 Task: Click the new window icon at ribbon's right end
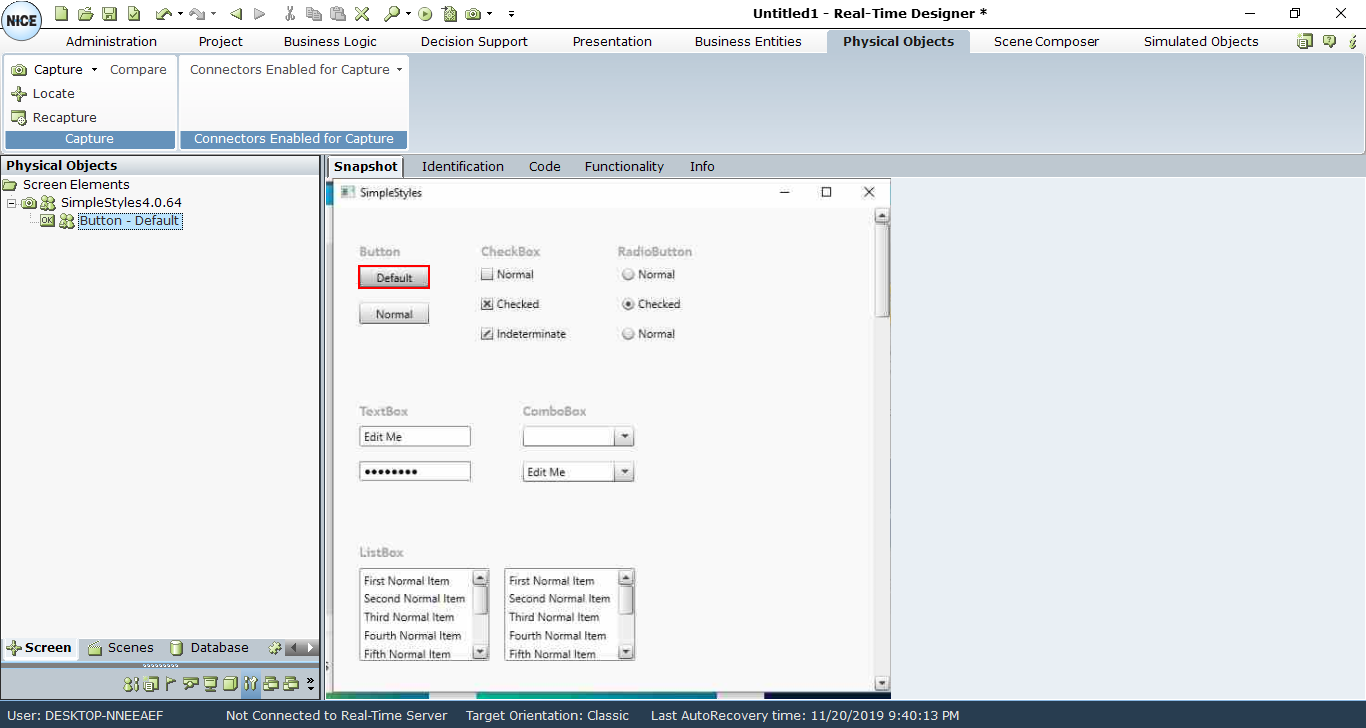pyautogui.click(x=1305, y=41)
